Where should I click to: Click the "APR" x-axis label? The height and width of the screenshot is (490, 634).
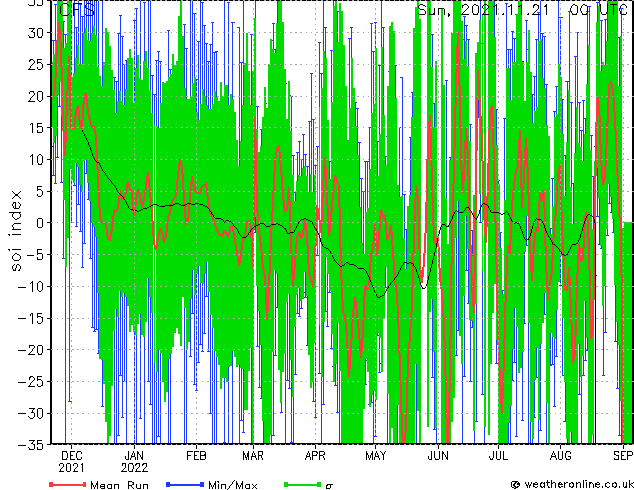pos(315,456)
